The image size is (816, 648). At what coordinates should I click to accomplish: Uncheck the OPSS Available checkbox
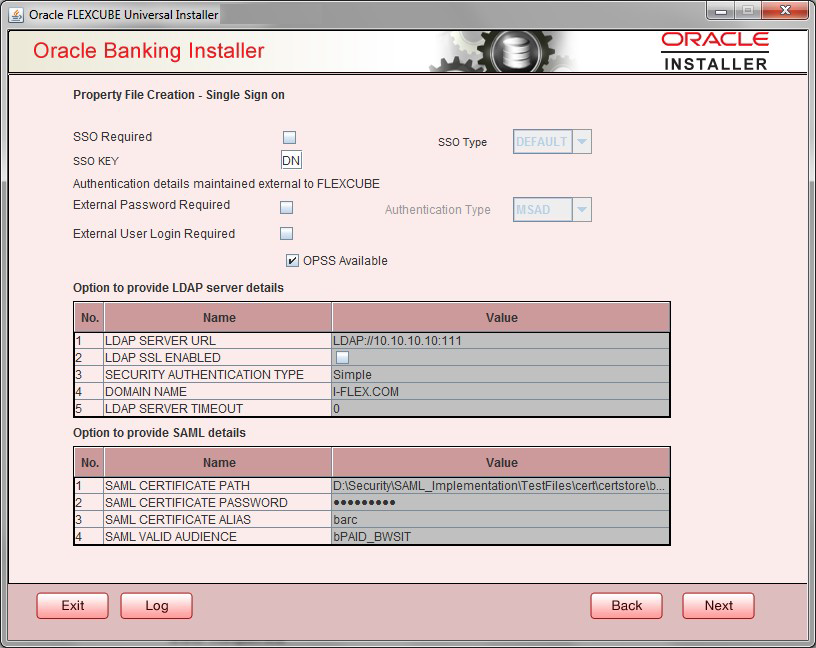[x=292, y=260]
